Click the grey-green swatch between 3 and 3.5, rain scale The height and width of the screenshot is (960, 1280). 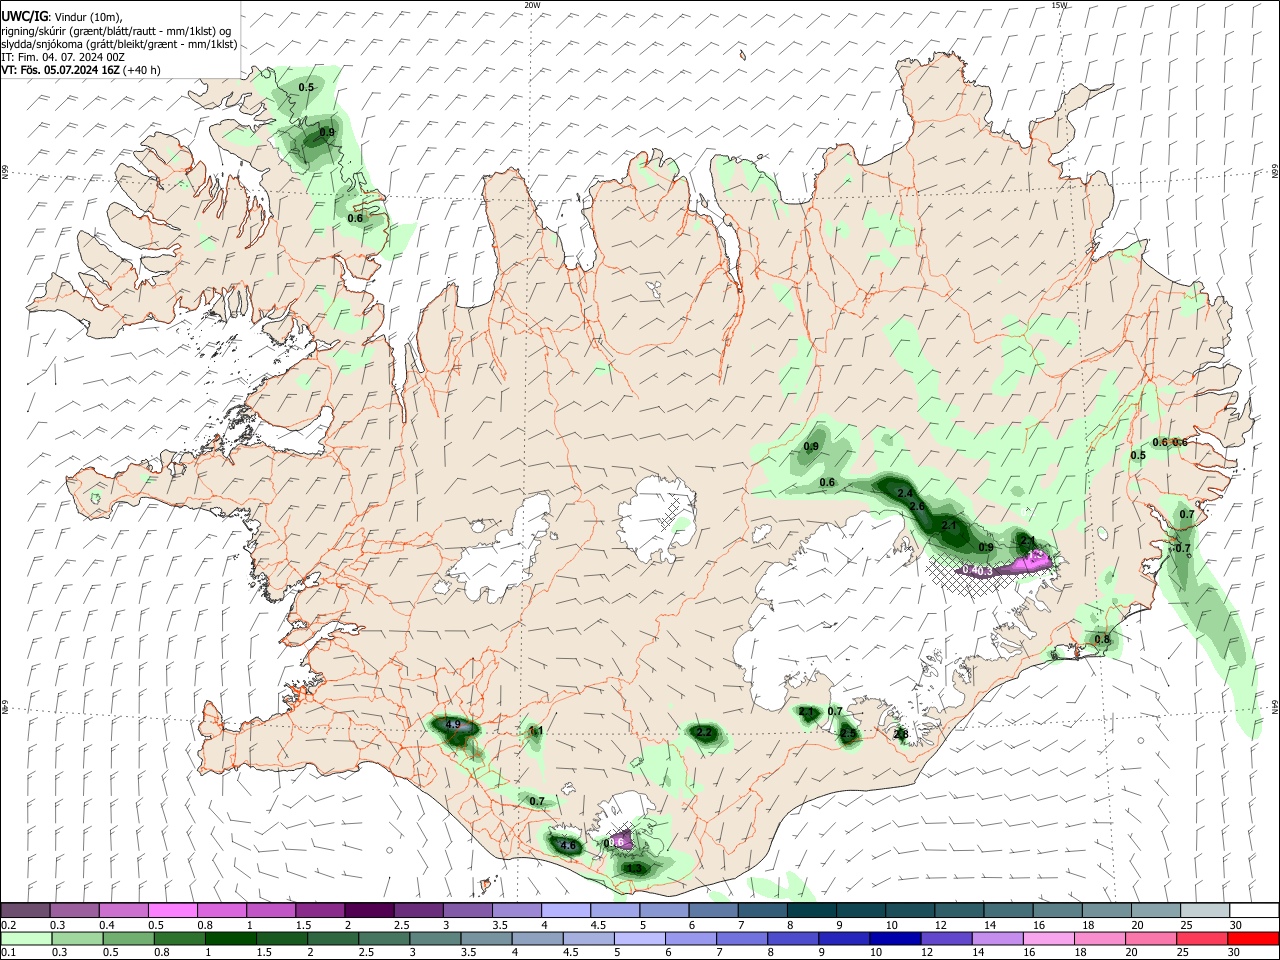click(x=434, y=939)
